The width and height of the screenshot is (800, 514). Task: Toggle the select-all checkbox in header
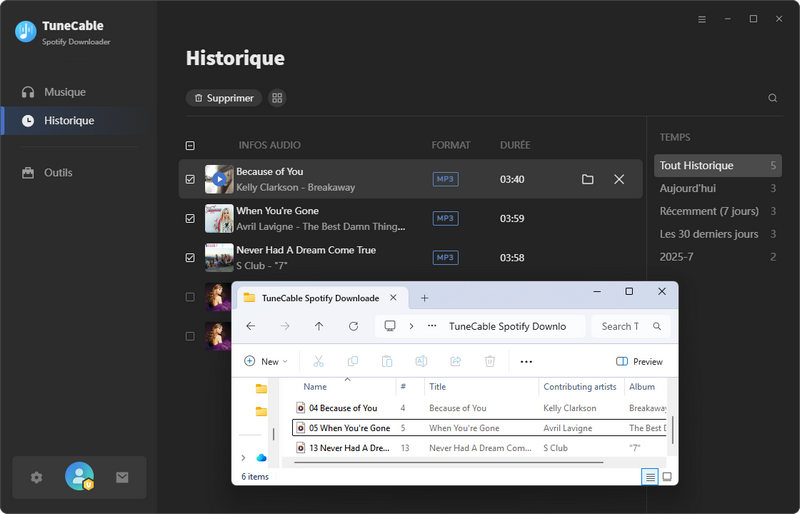click(190, 145)
